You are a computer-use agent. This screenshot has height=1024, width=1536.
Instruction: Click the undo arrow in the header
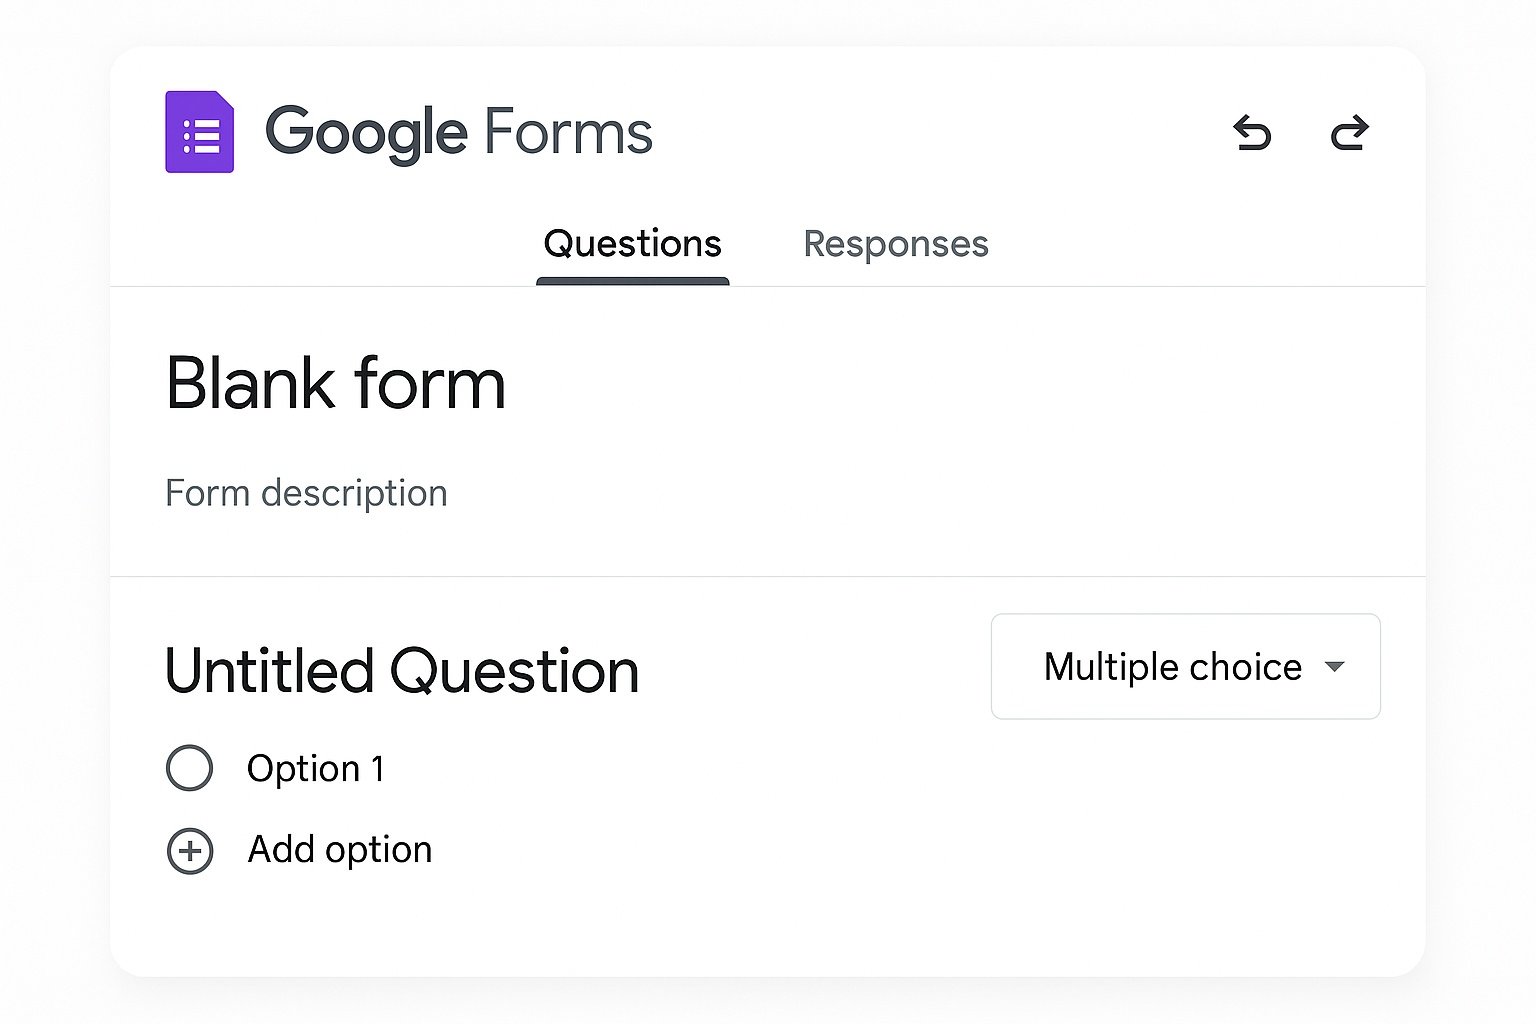pos(1252,133)
